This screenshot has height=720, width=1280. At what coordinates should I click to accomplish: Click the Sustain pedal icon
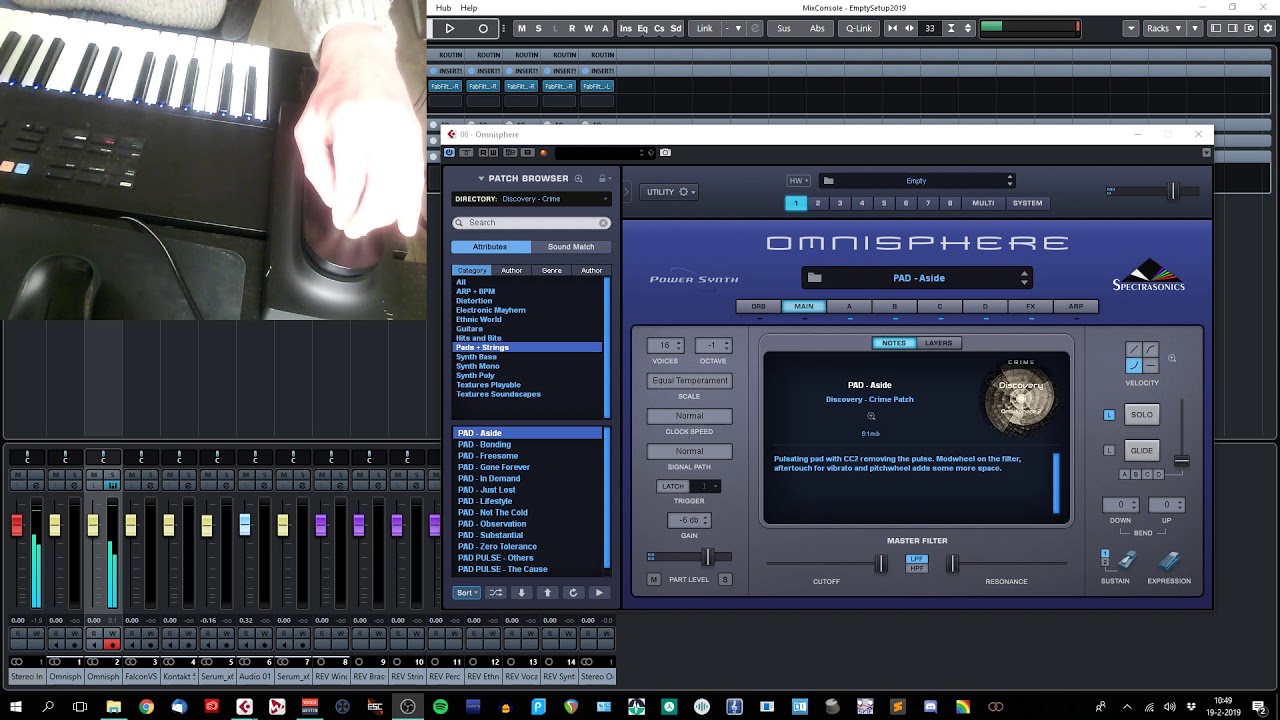1125,561
